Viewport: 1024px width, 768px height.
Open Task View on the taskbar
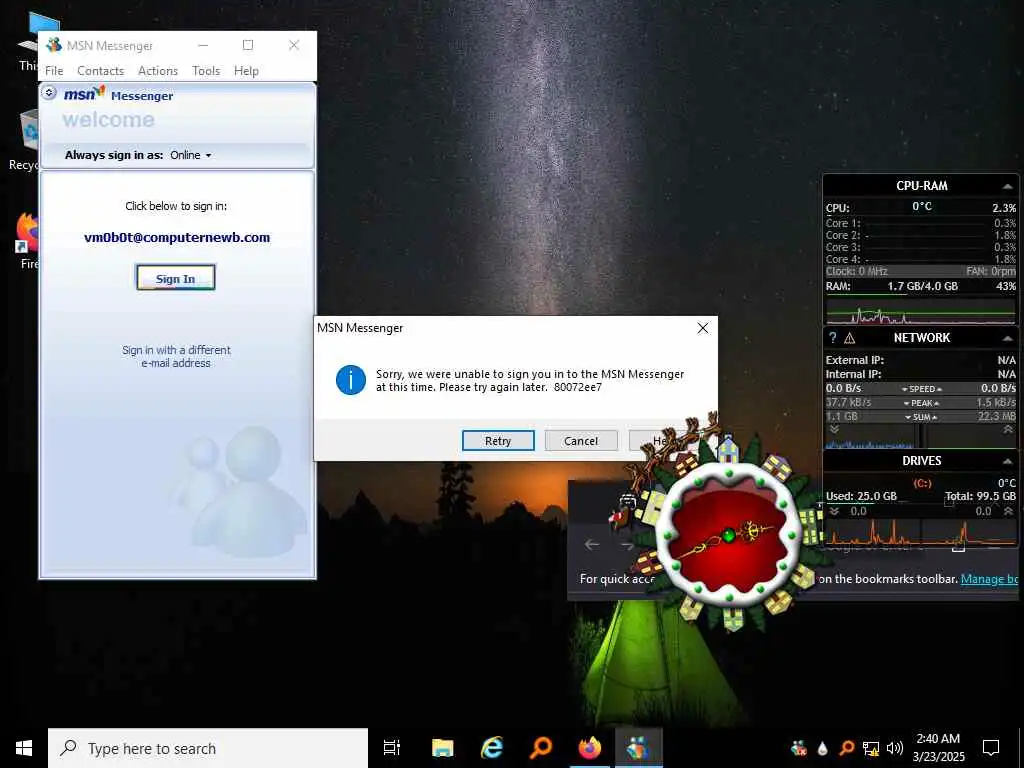pos(392,748)
